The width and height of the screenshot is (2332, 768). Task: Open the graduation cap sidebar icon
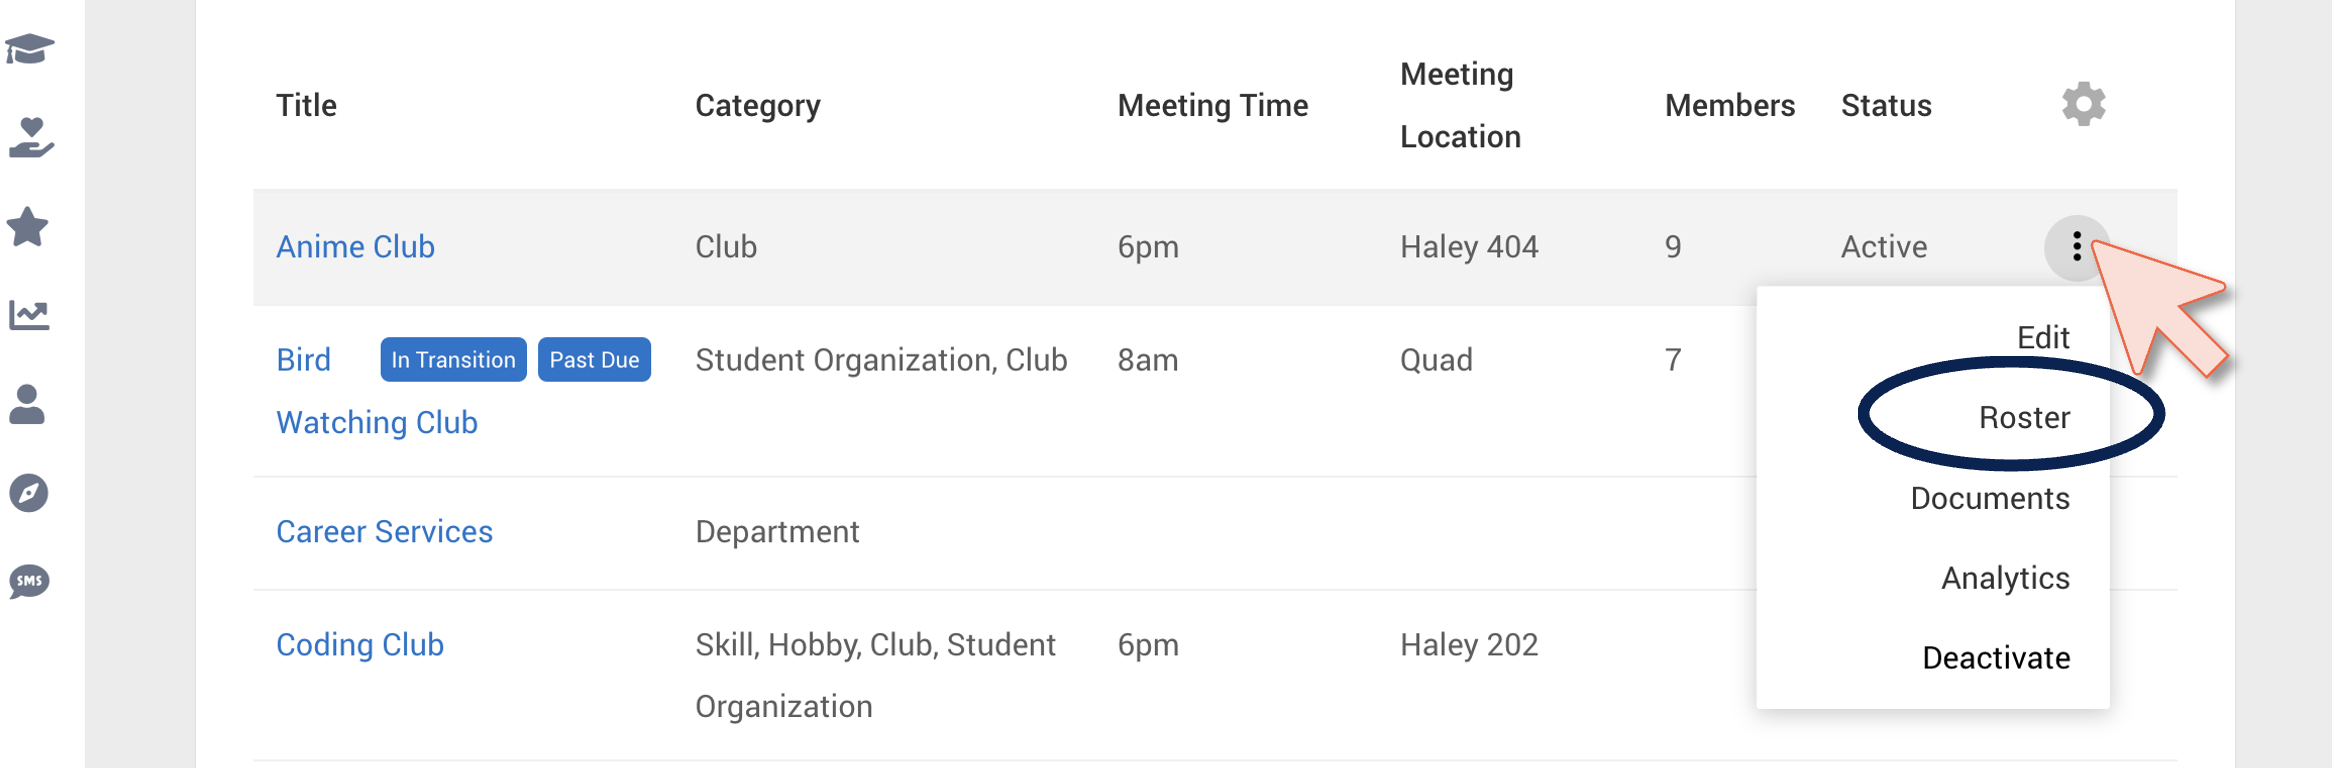[29, 48]
